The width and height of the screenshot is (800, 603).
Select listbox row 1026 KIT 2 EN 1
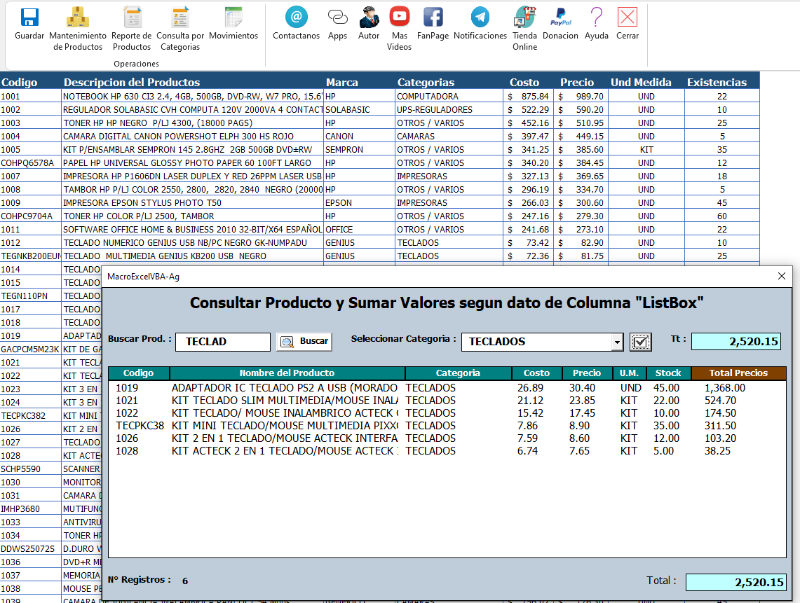[447, 438]
